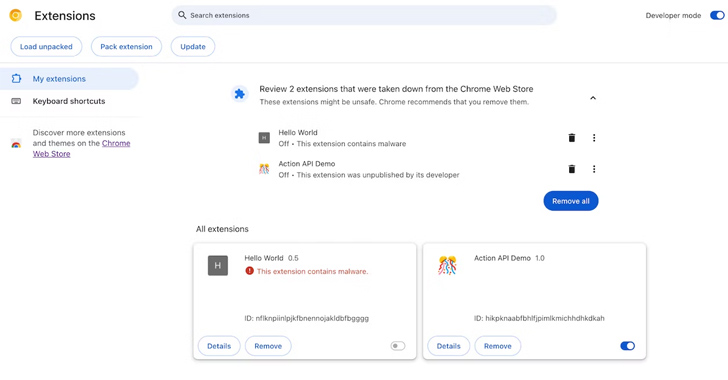This screenshot has width=728, height=380.
Task: Click the Chrome logo beside Extensions title
Action: [16, 15]
